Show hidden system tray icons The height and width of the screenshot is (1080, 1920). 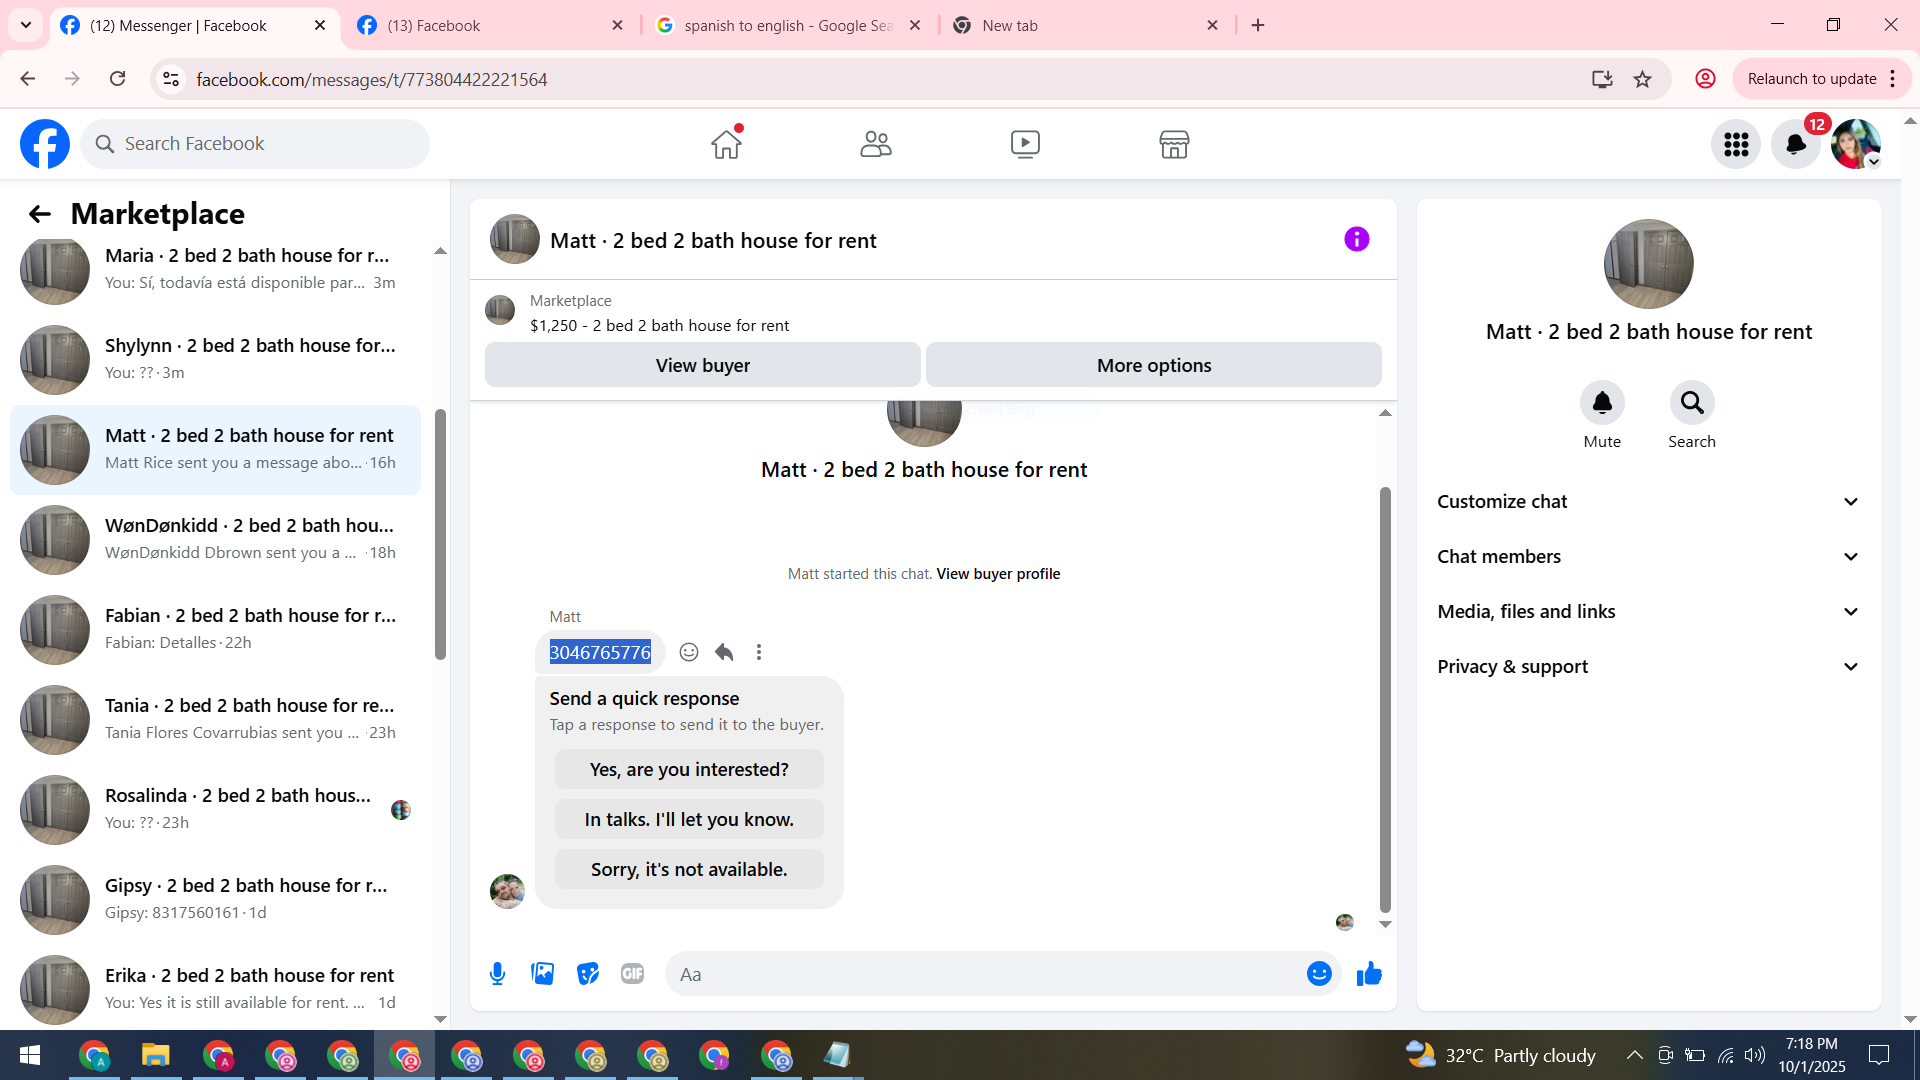click(1634, 1055)
